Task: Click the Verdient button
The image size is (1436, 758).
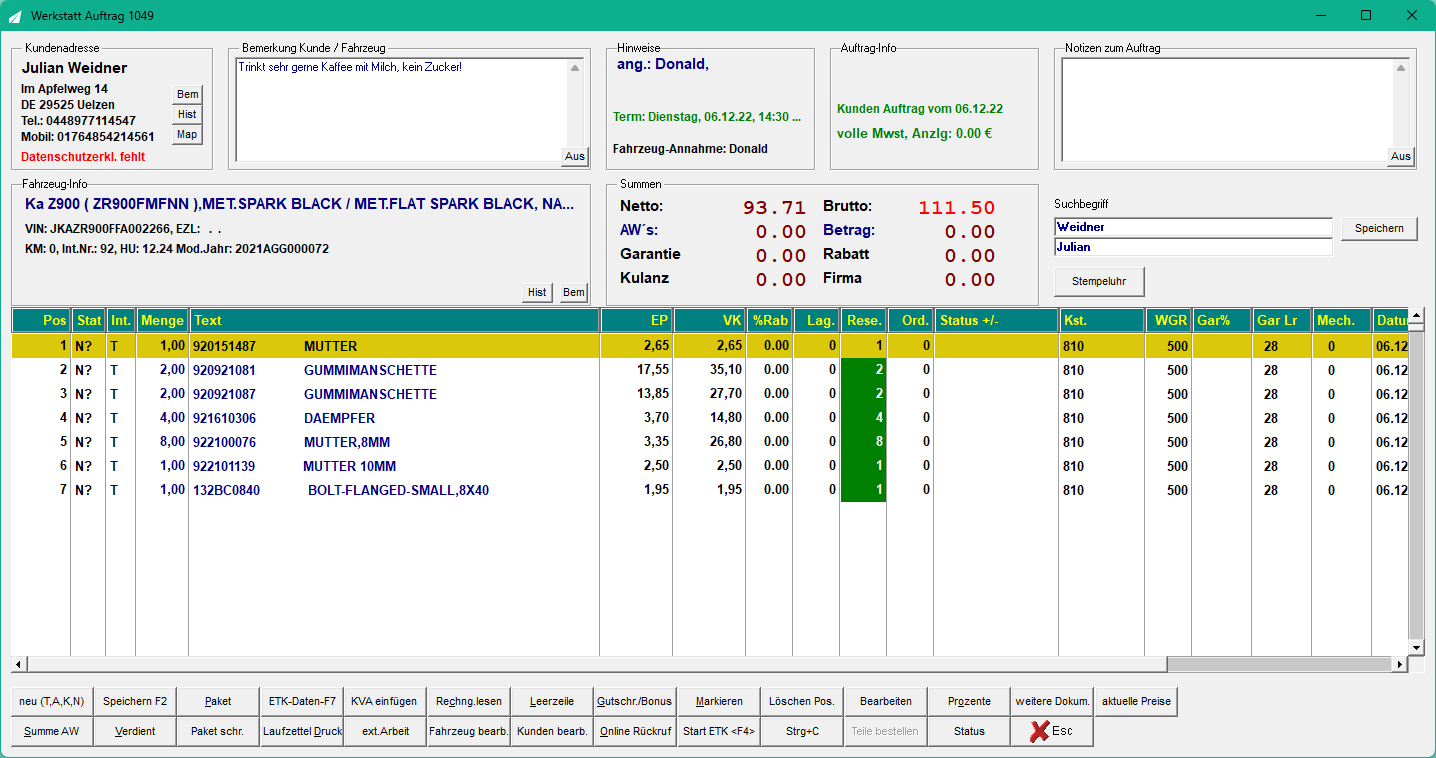Action: click(135, 731)
